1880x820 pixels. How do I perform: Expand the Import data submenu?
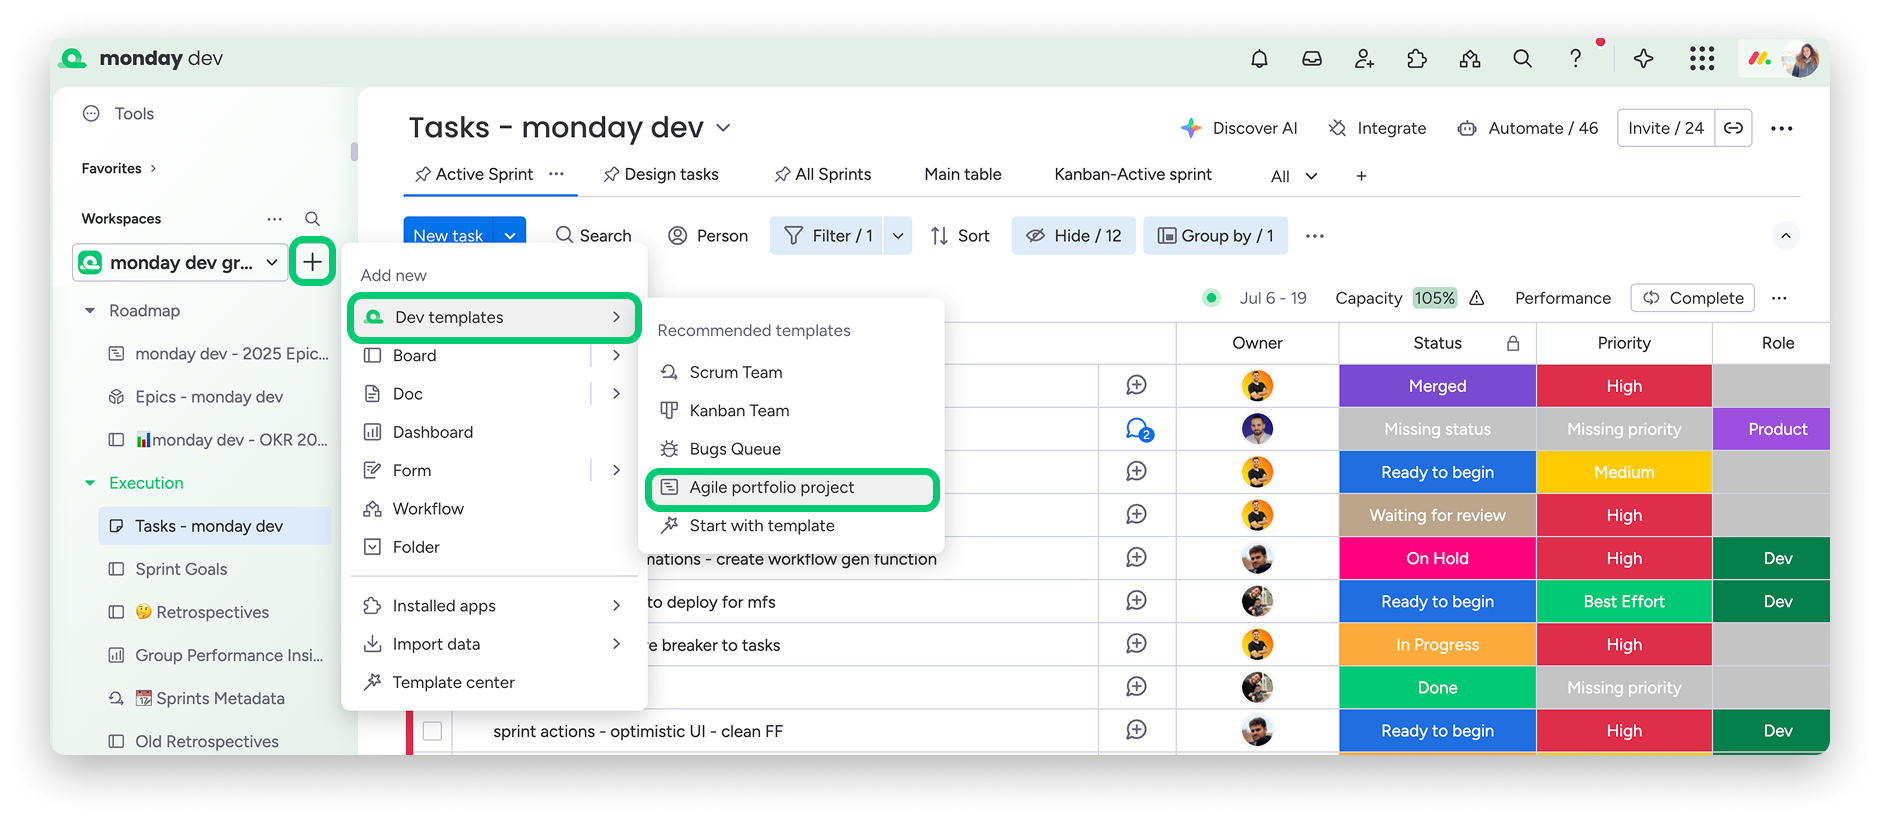click(616, 644)
